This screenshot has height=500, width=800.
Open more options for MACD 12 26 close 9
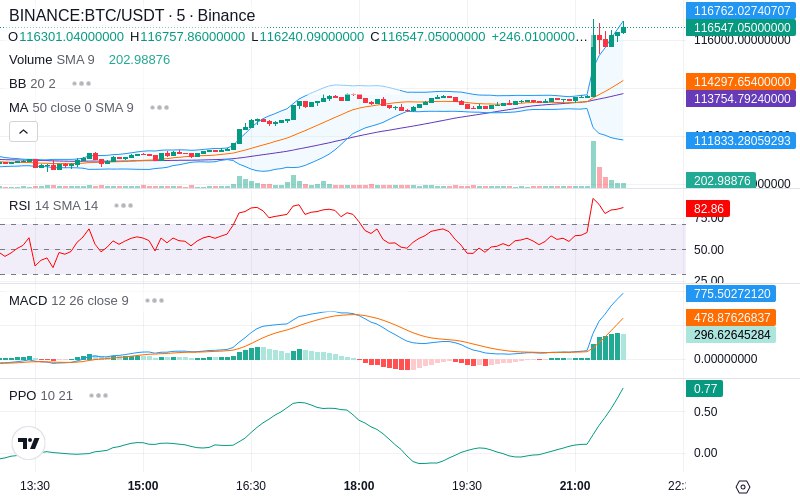pyautogui.click(x=154, y=301)
